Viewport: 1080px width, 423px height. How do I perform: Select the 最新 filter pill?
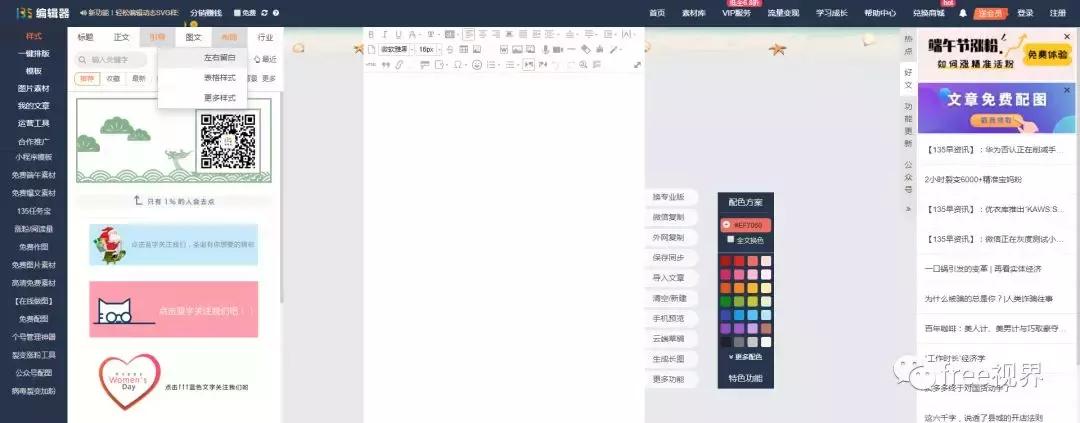pos(139,79)
